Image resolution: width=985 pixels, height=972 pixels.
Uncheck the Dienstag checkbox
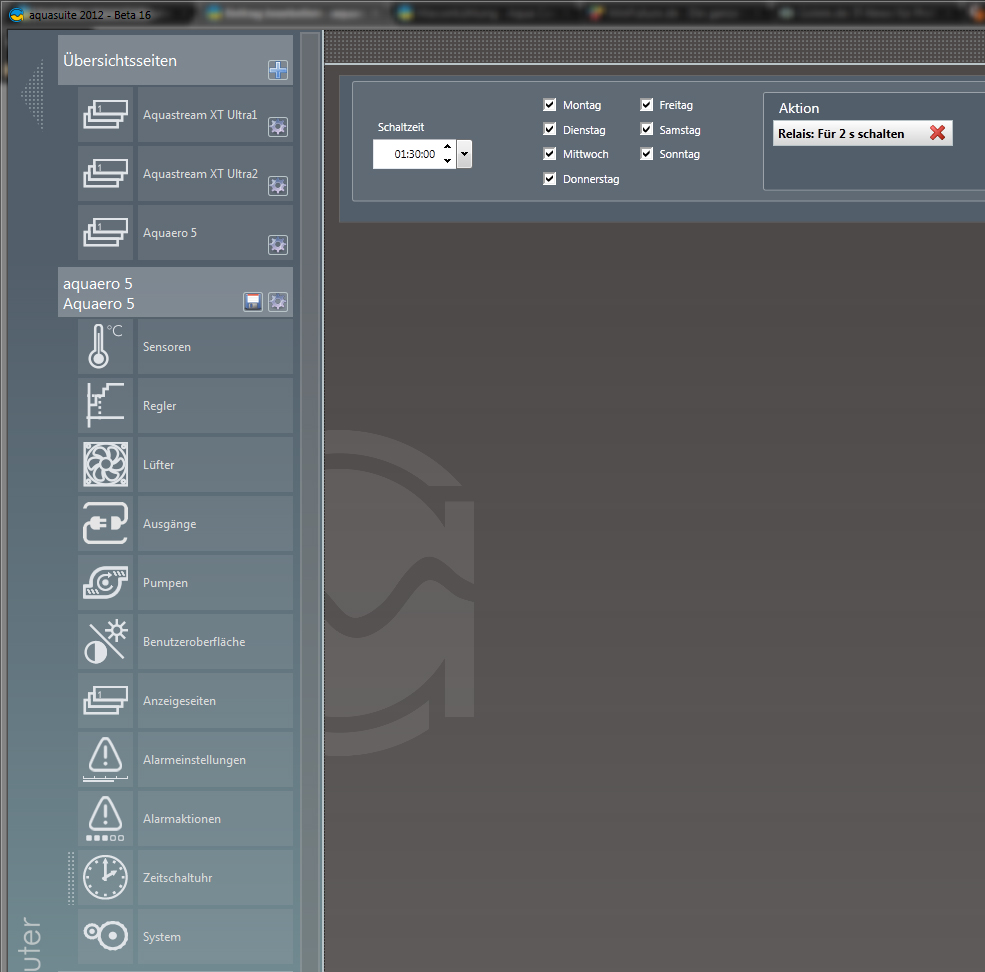click(550, 129)
